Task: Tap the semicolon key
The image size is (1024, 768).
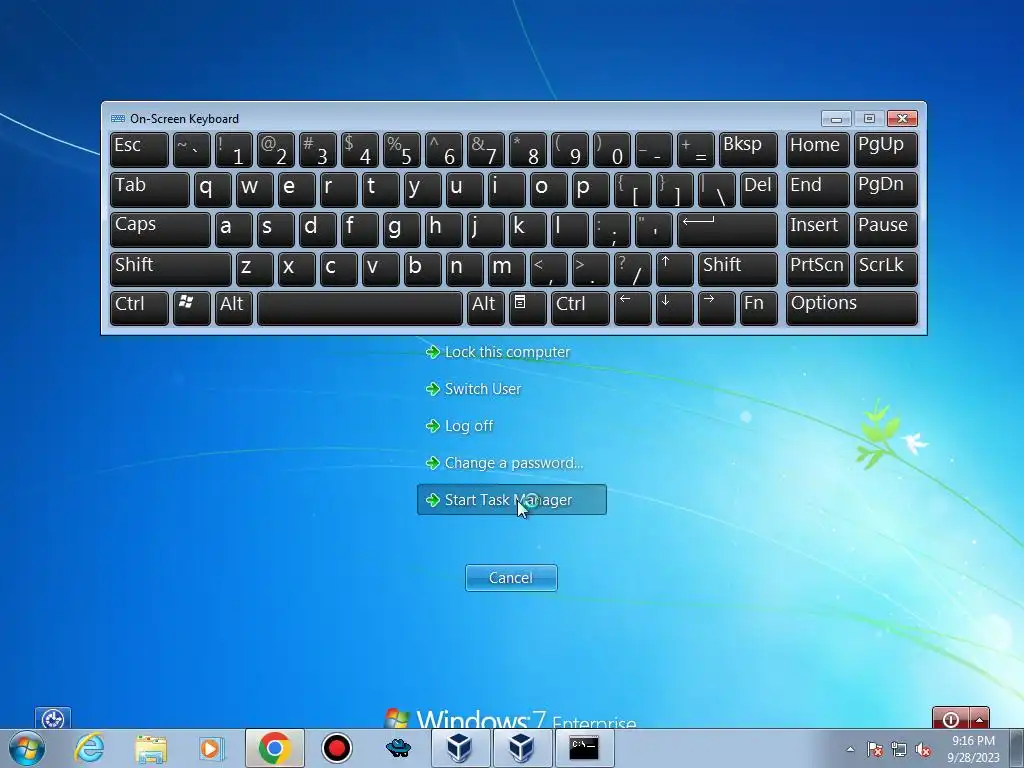Action: point(612,229)
